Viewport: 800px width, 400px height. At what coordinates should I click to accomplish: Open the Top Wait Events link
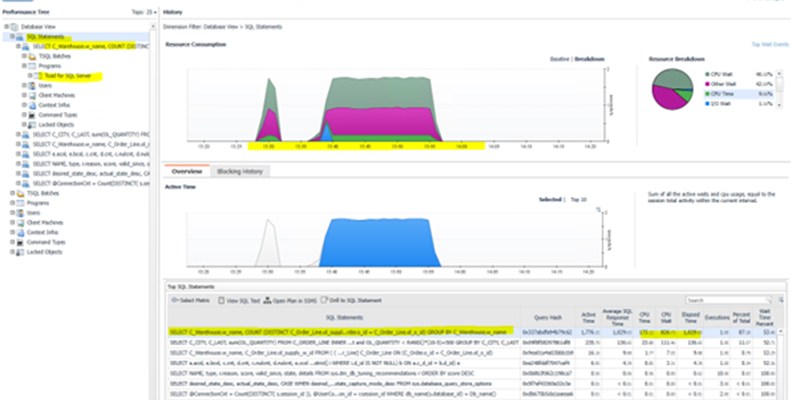(x=770, y=45)
